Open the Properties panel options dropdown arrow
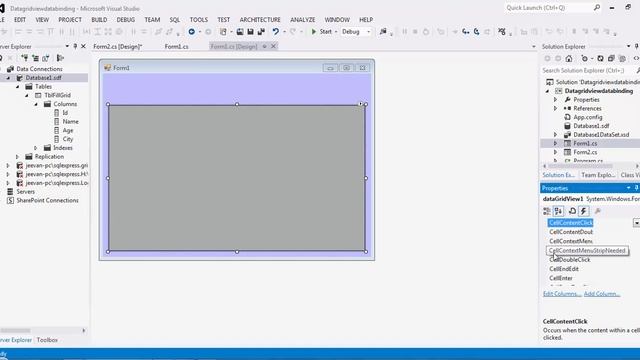Image resolution: width=640 pixels, height=360 pixels. [629, 188]
